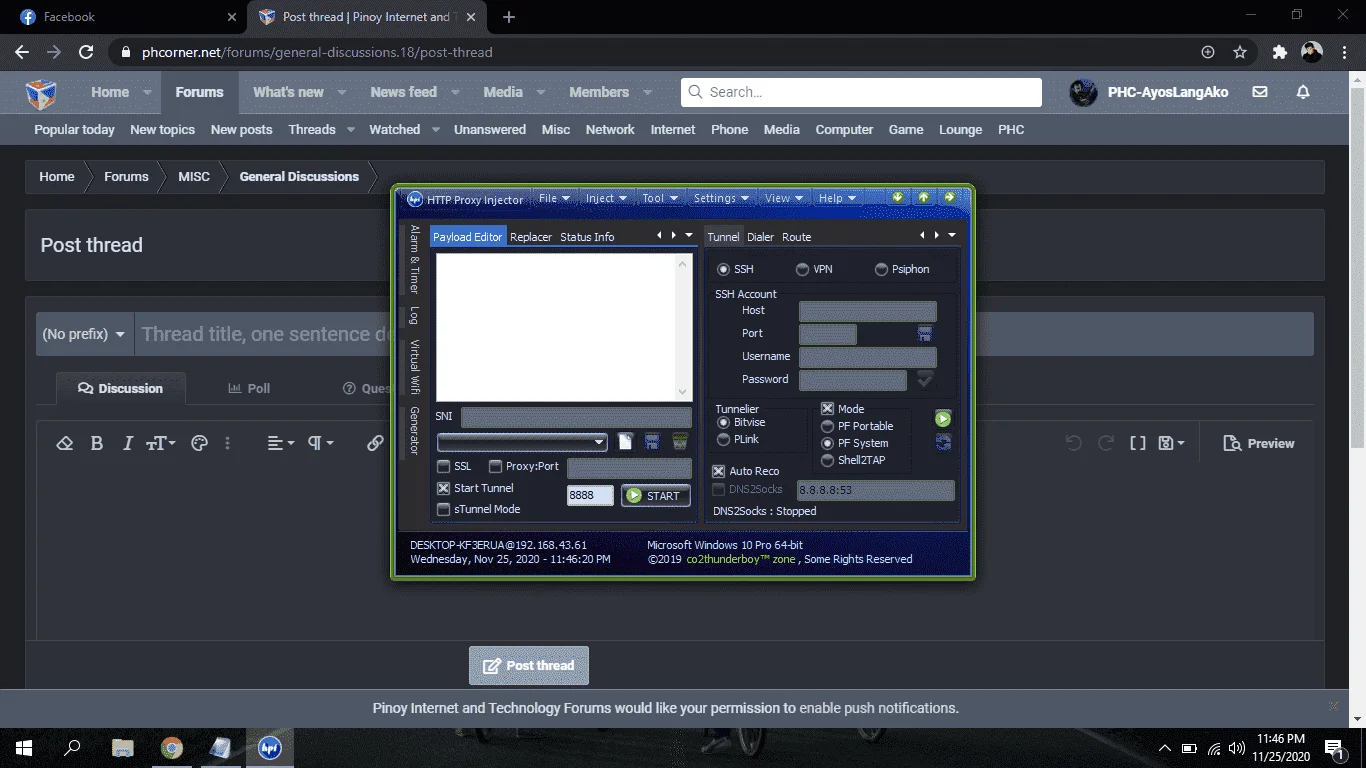Open the View menu dropdown in Injector
Viewport: 1366px width, 768px height.
click(x=785, y=198)
